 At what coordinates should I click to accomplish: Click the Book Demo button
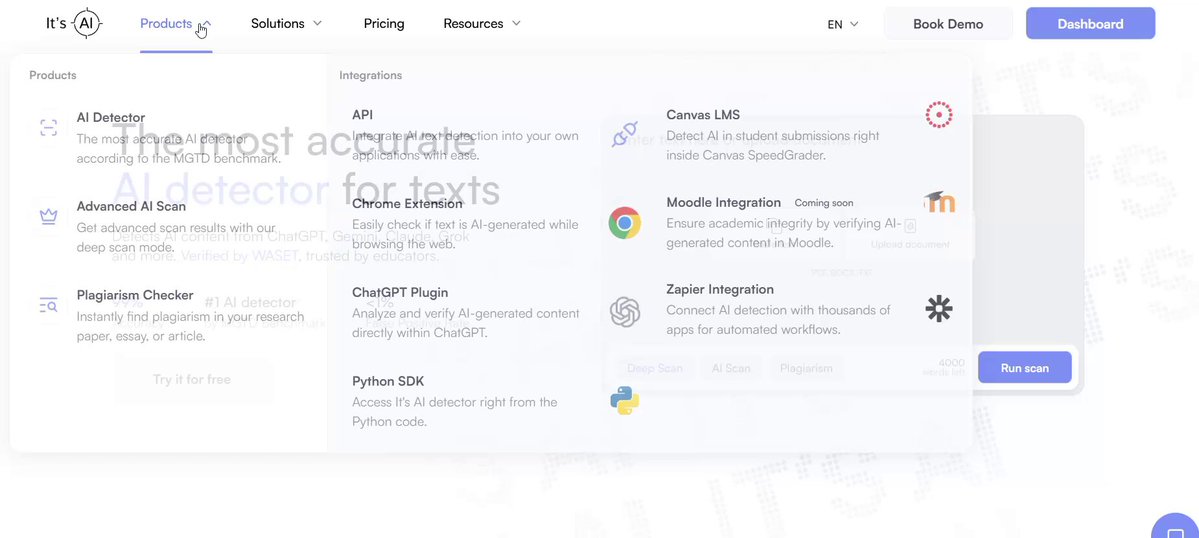(x=948, y=24)
